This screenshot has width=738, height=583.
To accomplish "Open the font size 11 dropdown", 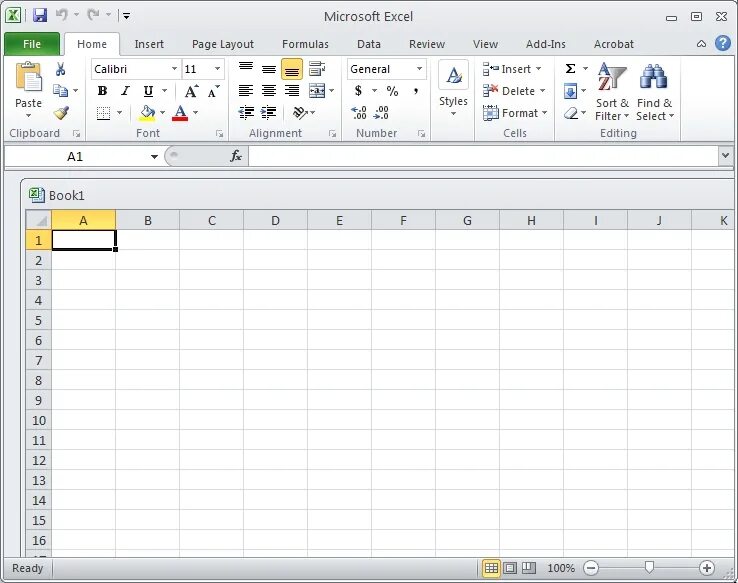I will (217, 69).
